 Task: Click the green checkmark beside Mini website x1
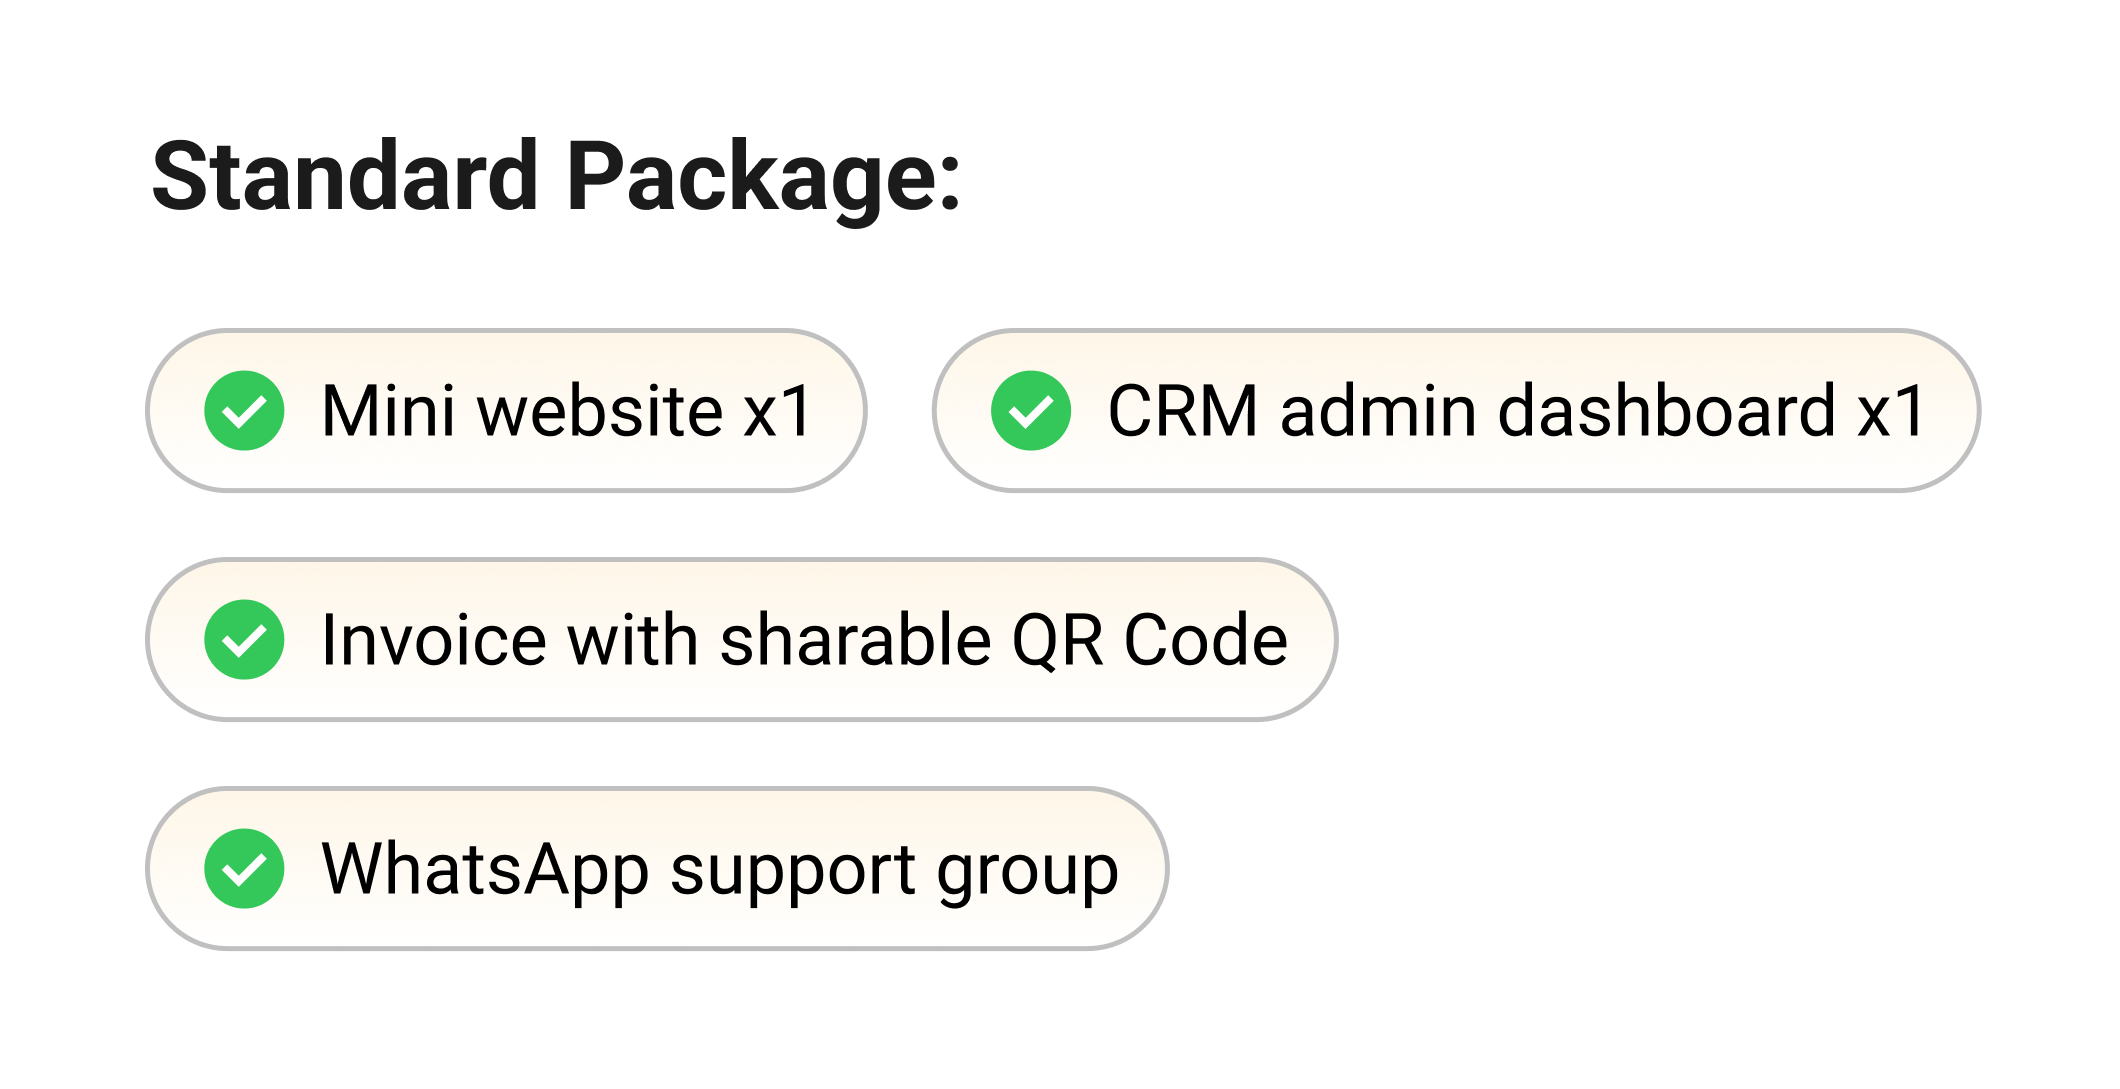(244, 411)
